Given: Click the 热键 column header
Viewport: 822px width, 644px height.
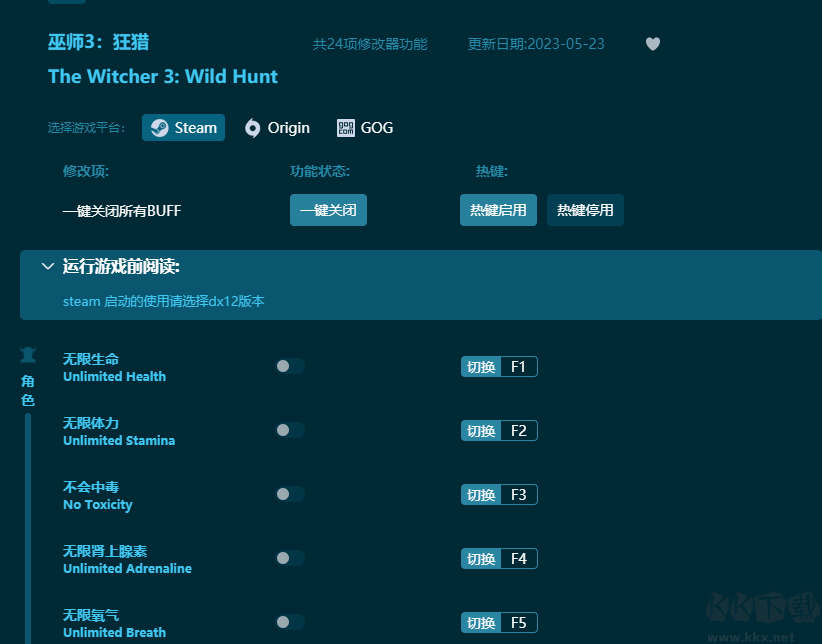Looking at the screenshot, I should (x=491, y=171).
